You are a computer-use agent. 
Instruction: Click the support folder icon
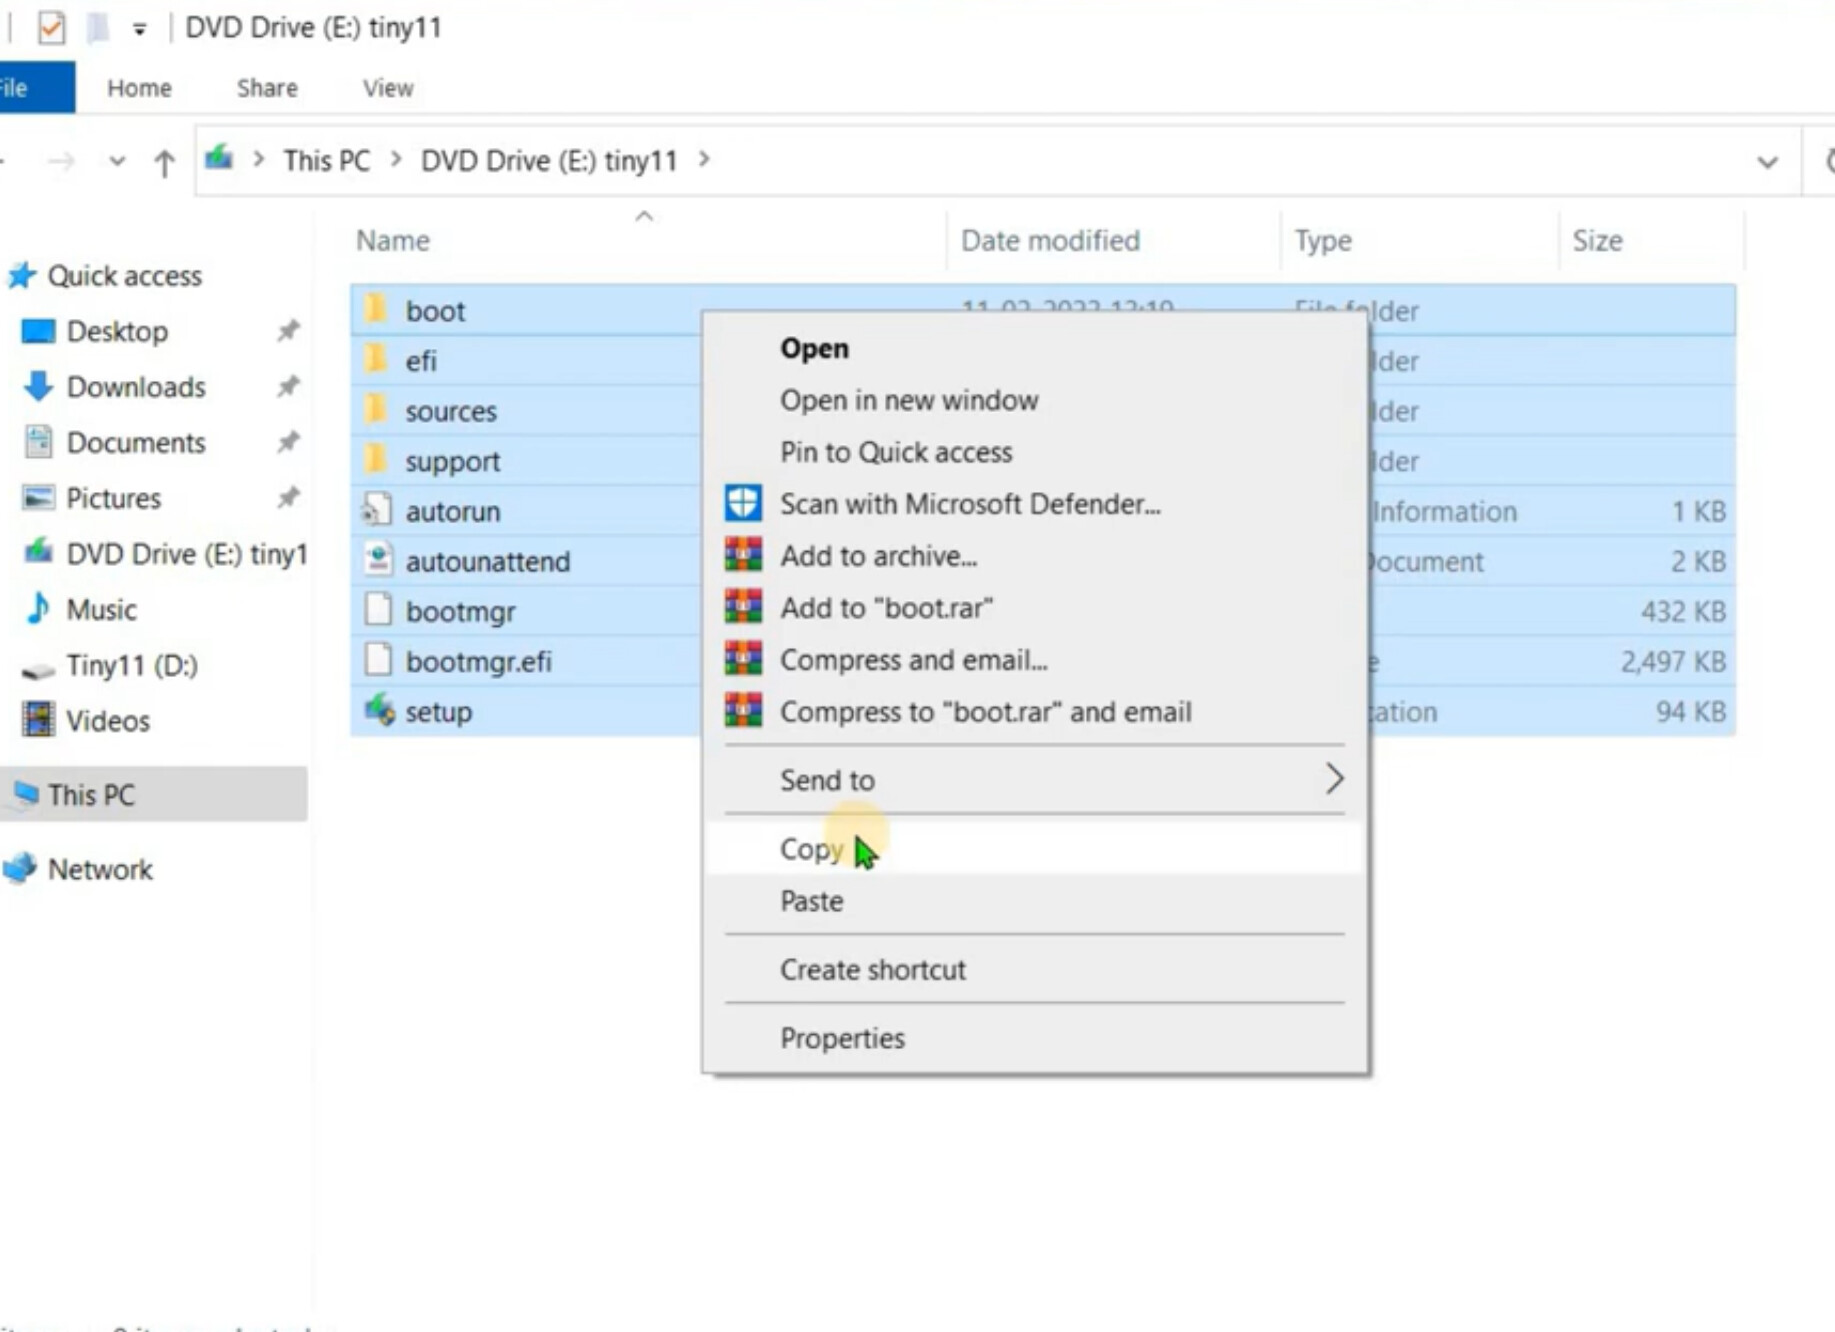click(x=377, y=459)
